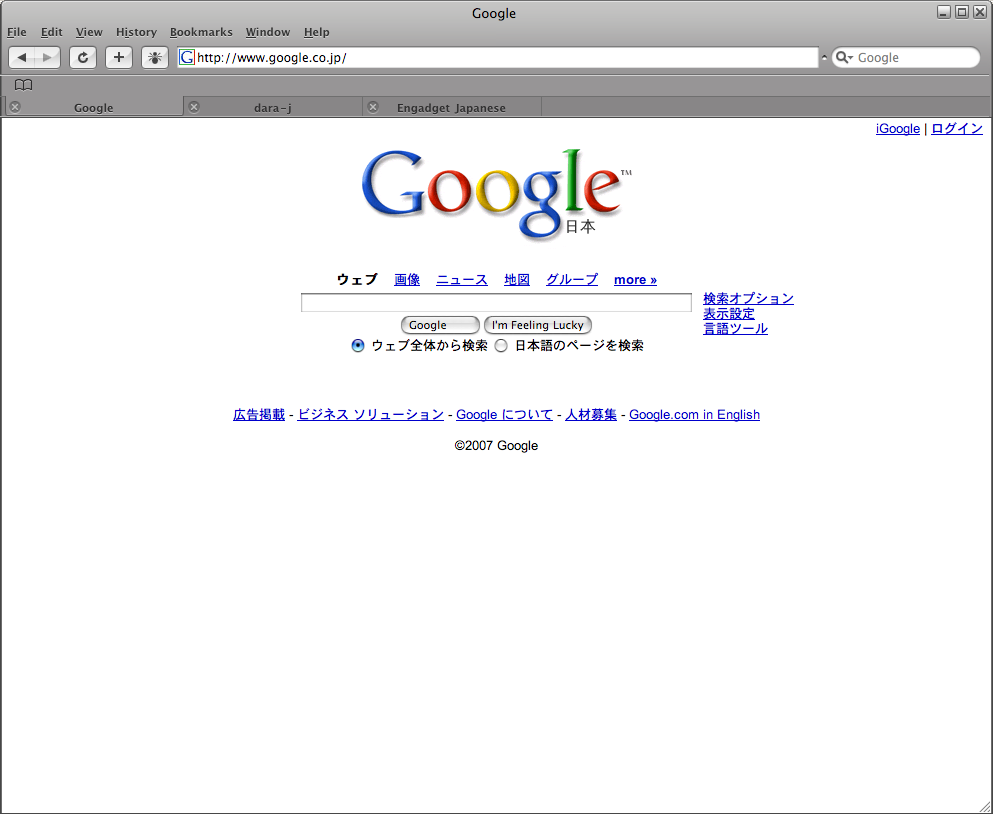This screenshot has width=993, height=814.
Task: Click the small arrow beside address bar
Action: [x=824, y=58]
